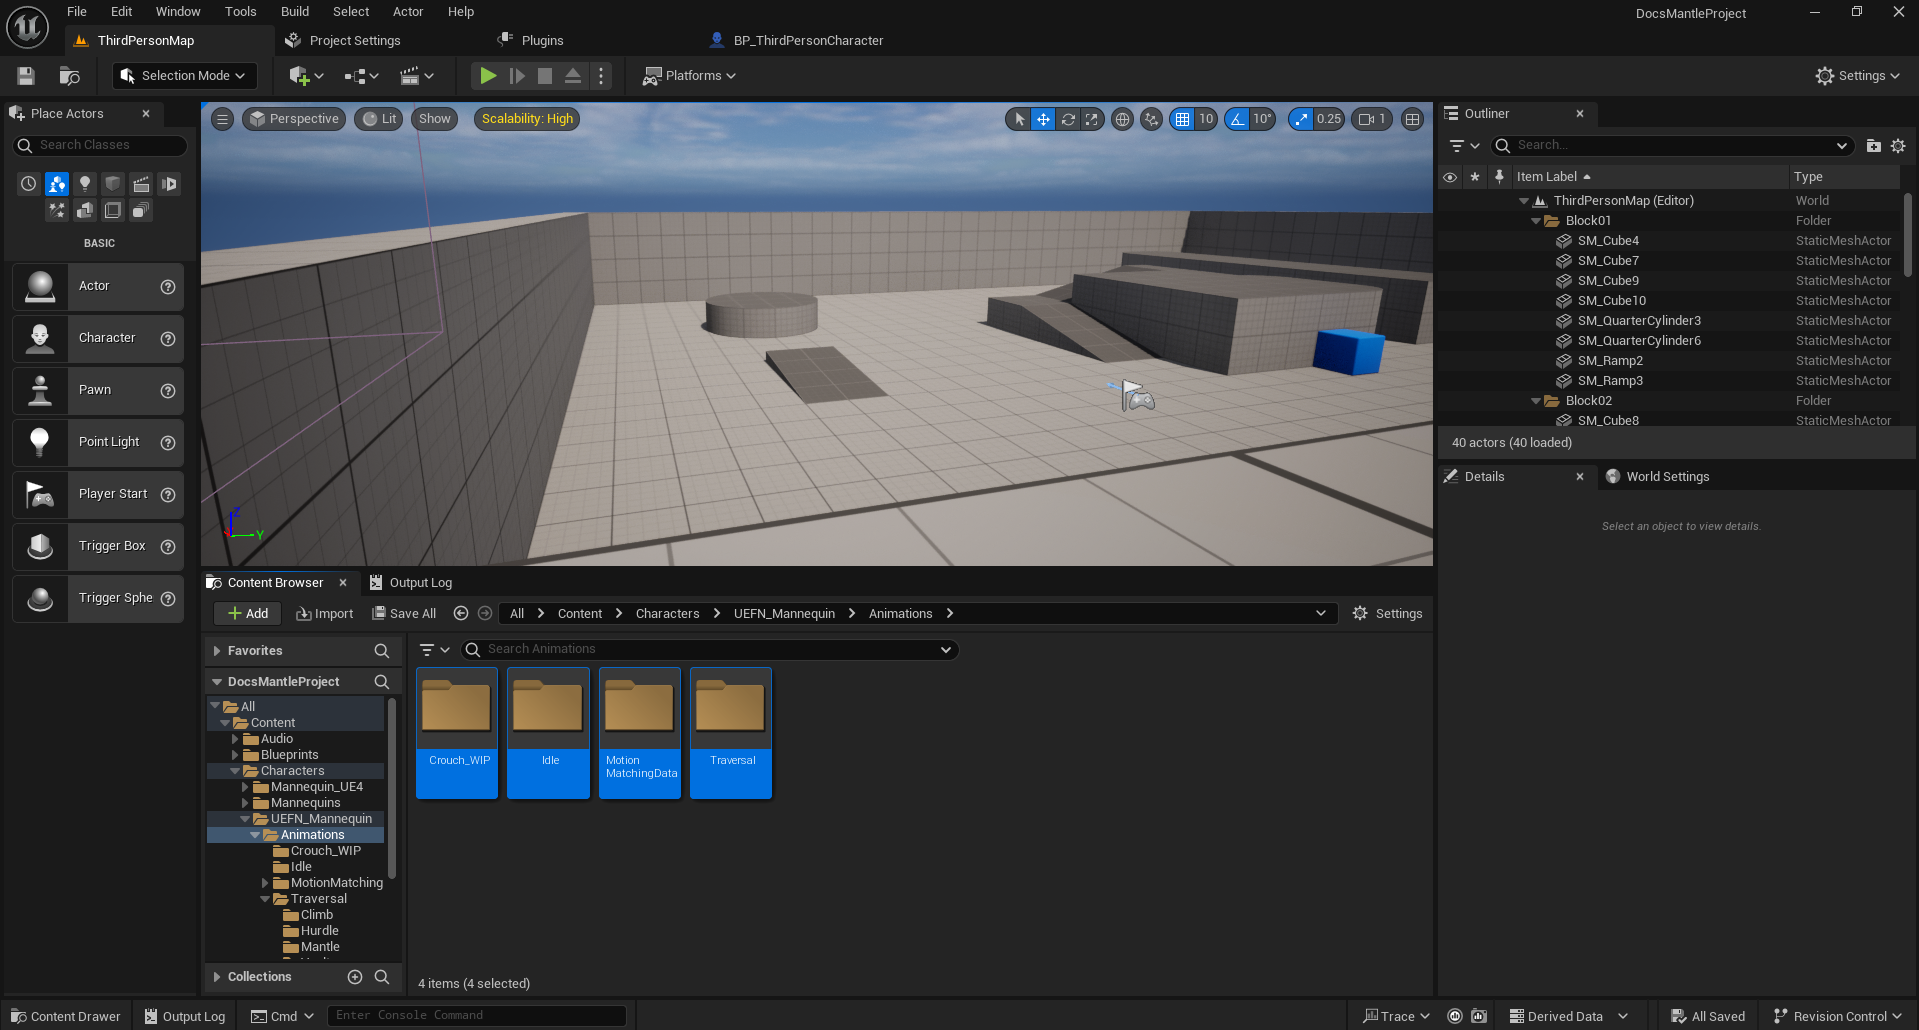This screenshot has width=1919, height=1030.
Task: Expand the Favorites section in Content Browser
Action: [x=217, y=651]
